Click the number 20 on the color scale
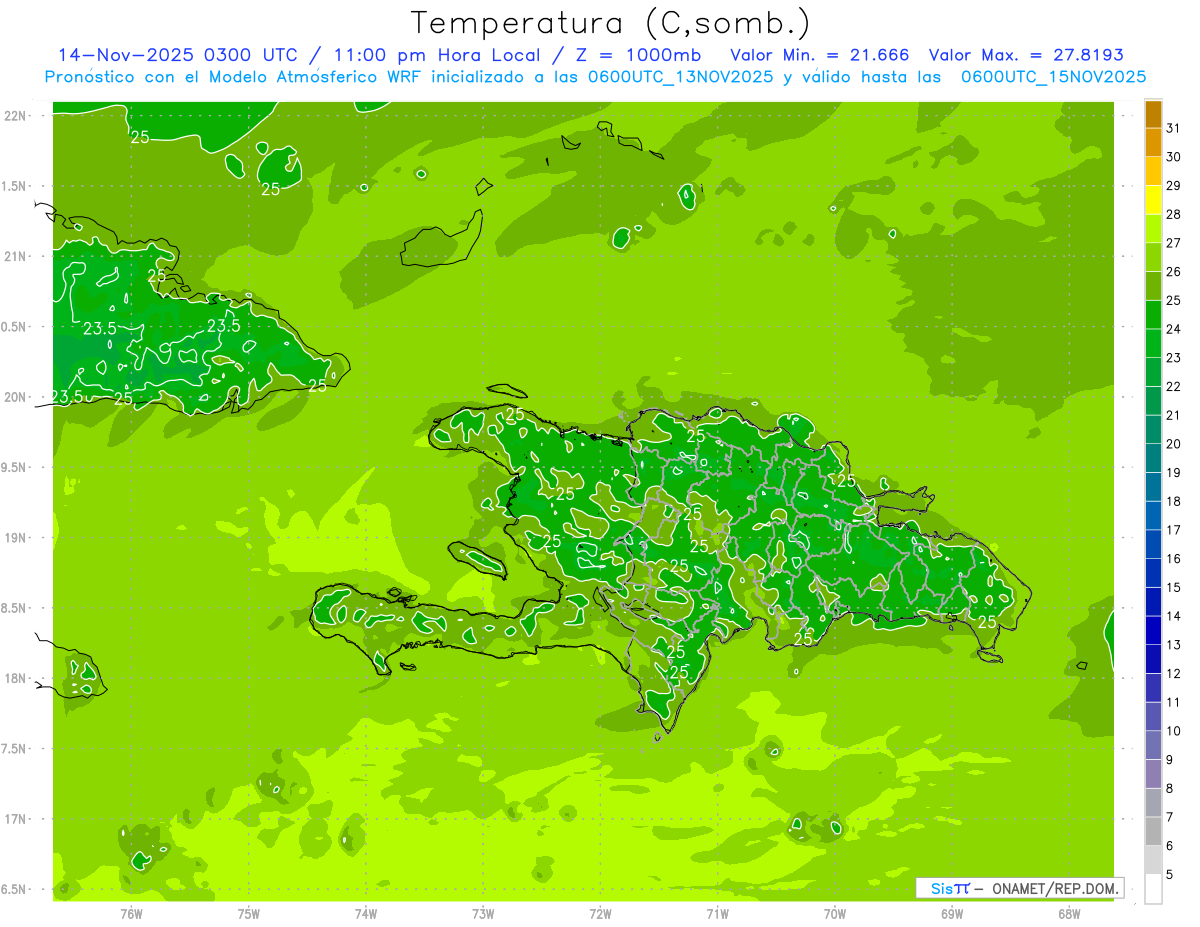 (x=1173, y=444)
